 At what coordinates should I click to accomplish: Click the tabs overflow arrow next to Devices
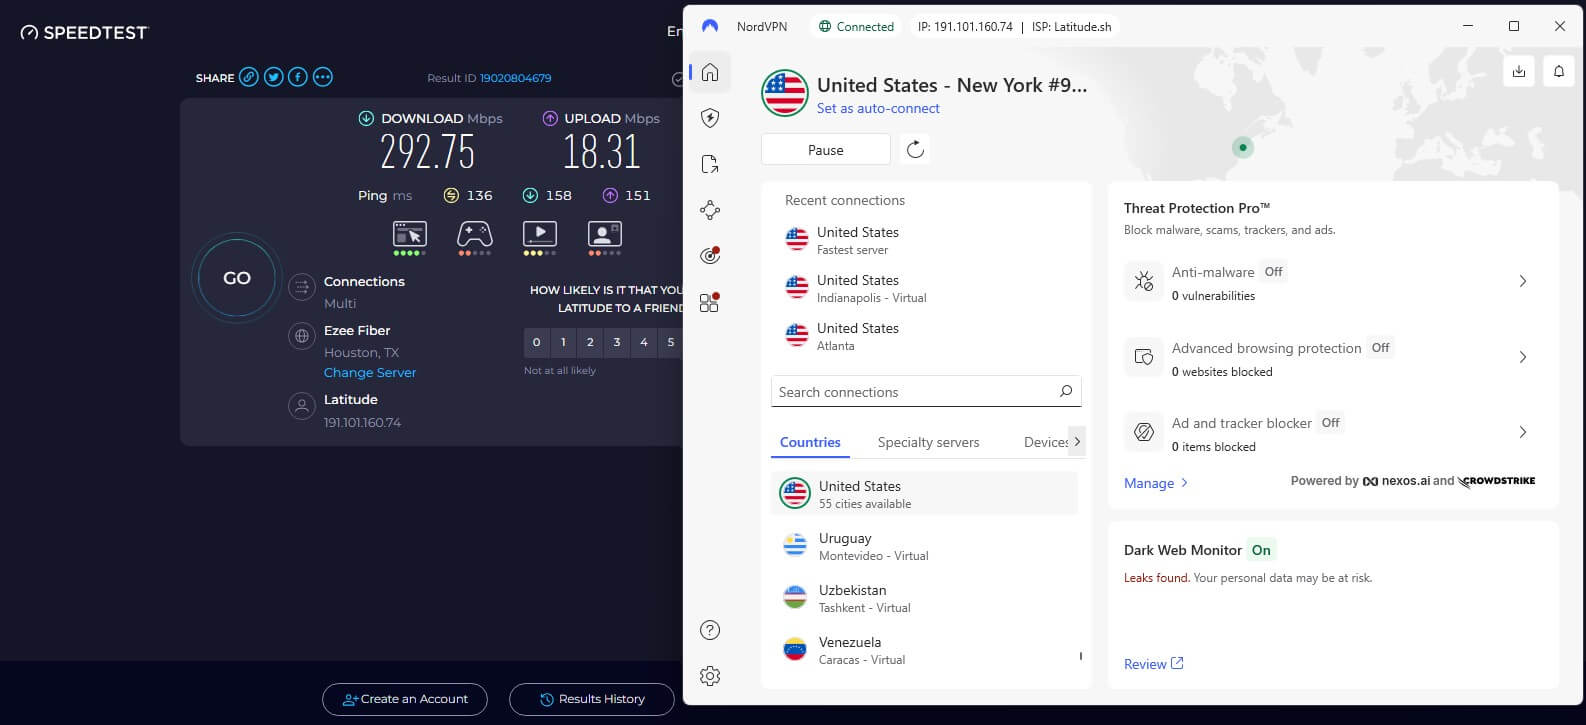(1077, 442)
